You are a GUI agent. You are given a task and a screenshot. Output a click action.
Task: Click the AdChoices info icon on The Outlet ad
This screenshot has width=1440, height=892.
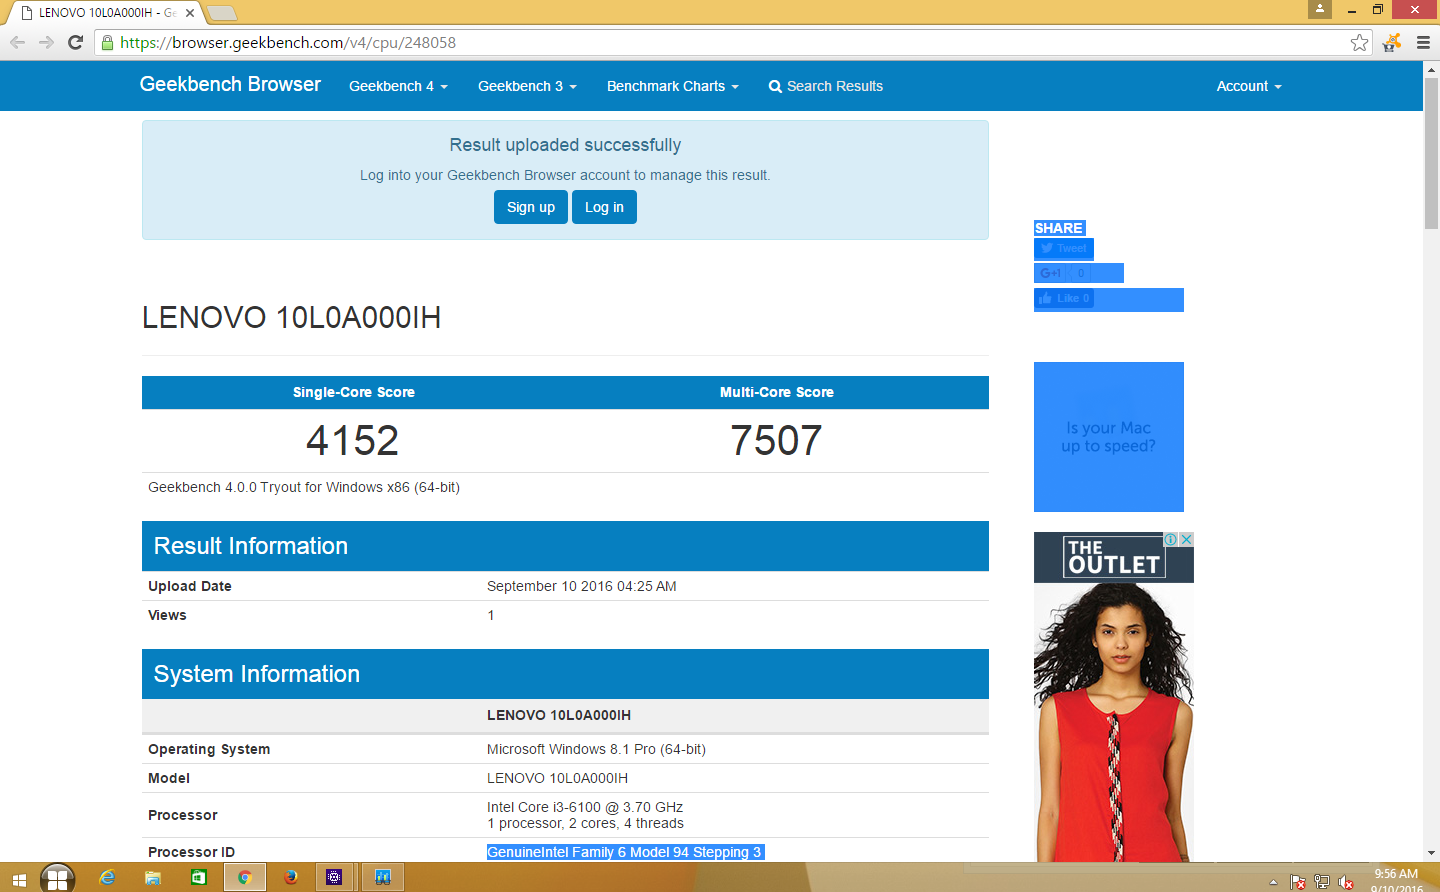tap(1170, 539)
